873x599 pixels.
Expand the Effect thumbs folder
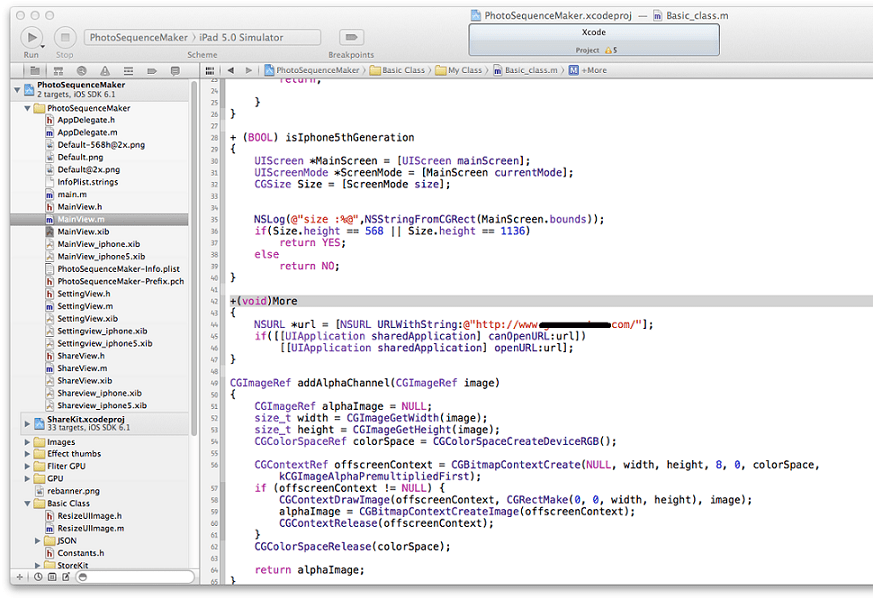click(x=27, y=454)
